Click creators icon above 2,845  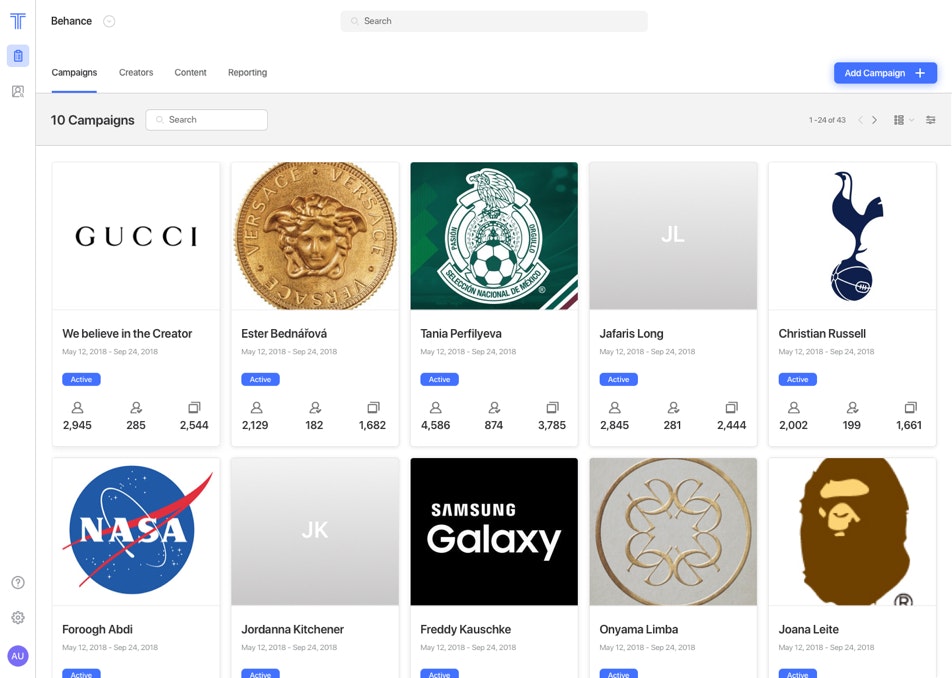pos(614,407)
